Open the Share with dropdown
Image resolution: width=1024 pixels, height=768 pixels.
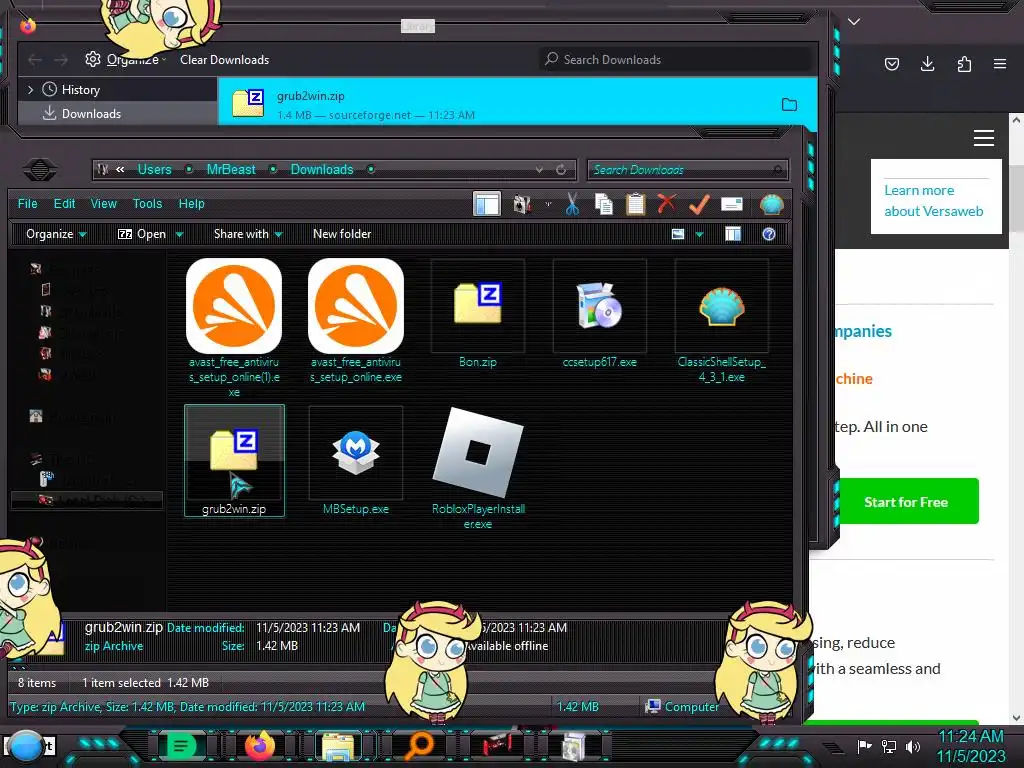248,234
